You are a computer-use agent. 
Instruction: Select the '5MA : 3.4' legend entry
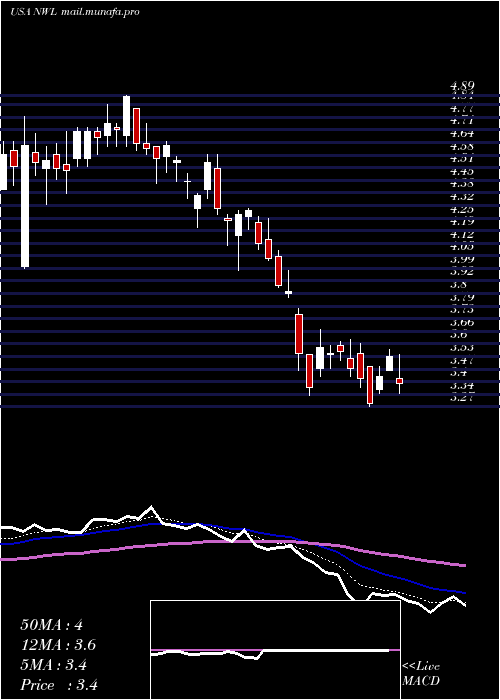click(54, 665)
